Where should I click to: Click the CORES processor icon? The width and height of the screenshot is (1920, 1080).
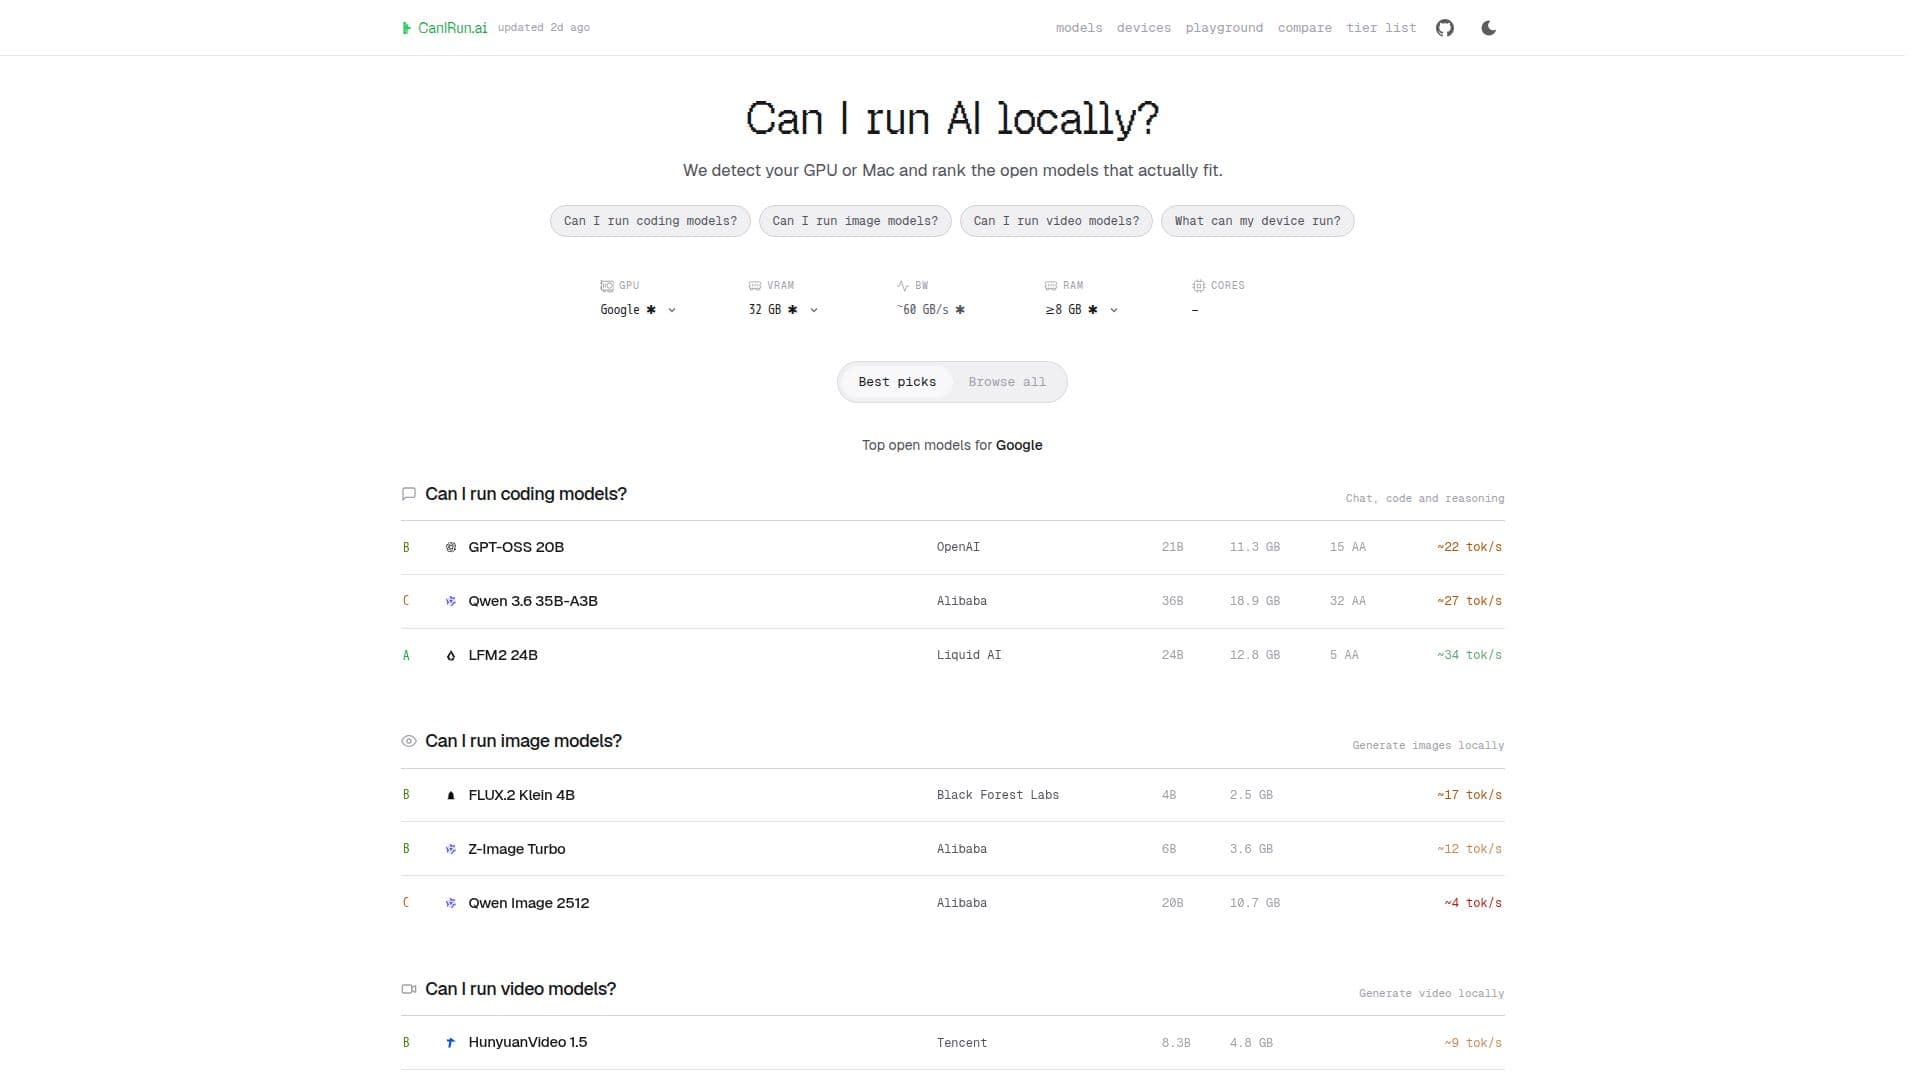point(1198,286)
